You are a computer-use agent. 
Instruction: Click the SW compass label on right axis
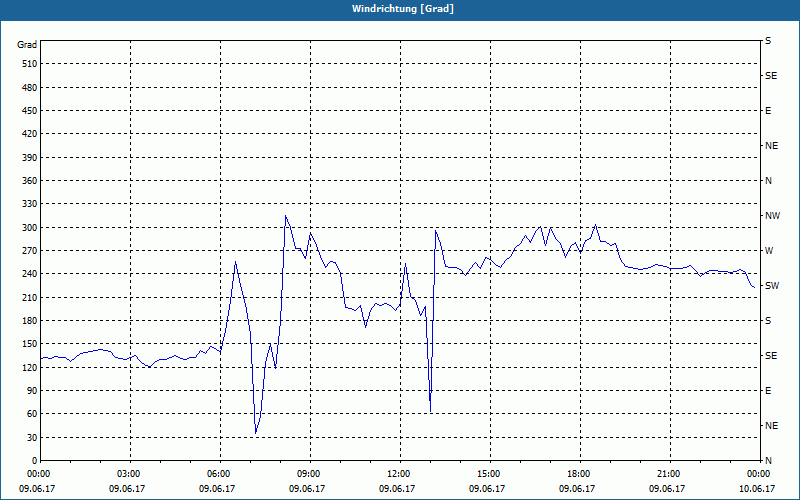[x=772, y=286]
